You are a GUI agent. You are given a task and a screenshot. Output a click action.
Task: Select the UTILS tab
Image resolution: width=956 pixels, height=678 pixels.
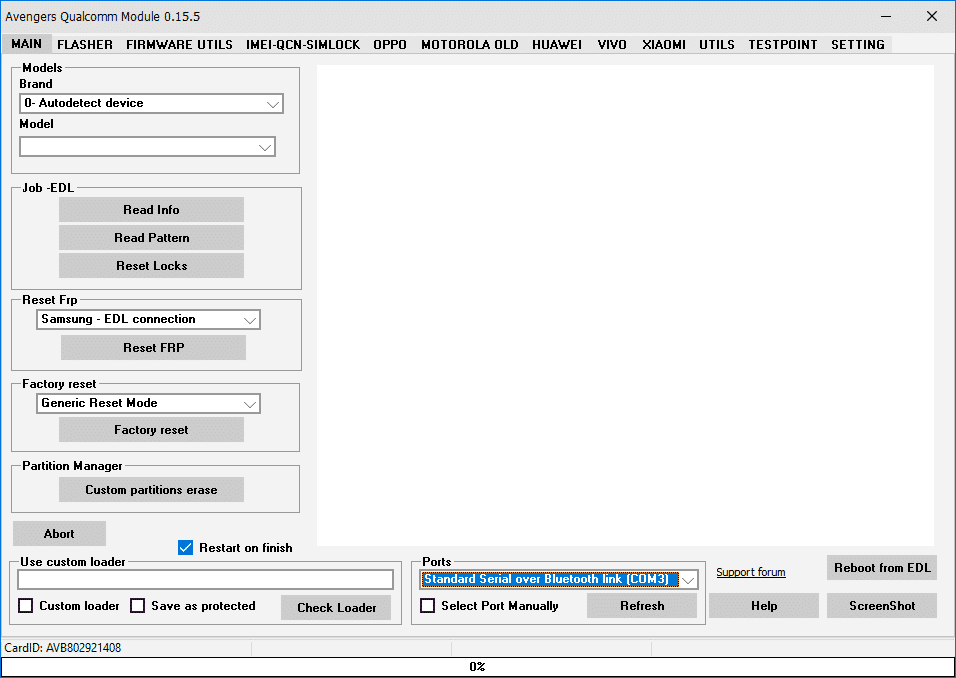coord(716,45)
